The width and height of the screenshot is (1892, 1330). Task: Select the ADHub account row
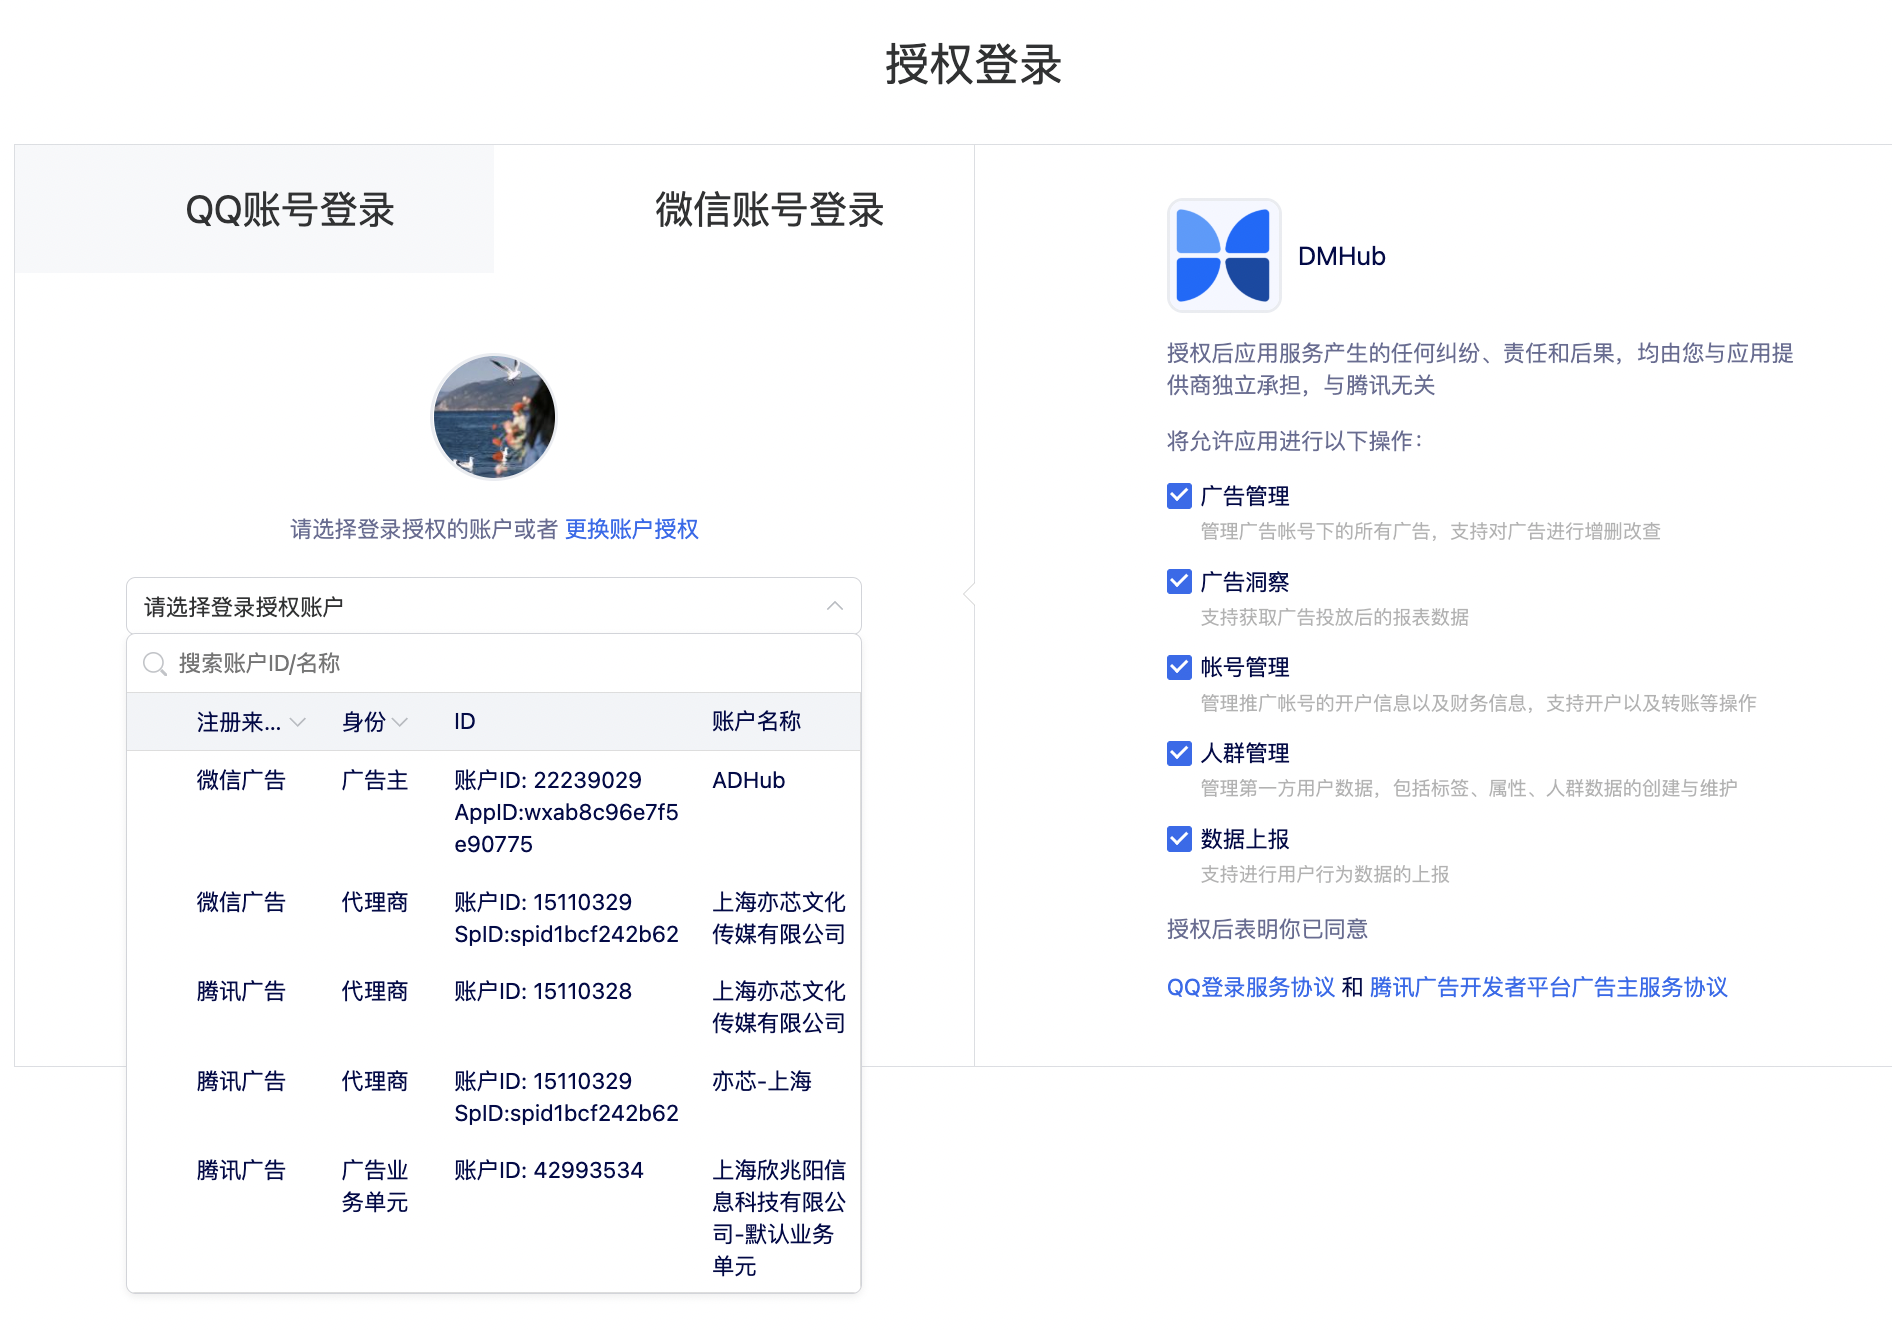494,812
